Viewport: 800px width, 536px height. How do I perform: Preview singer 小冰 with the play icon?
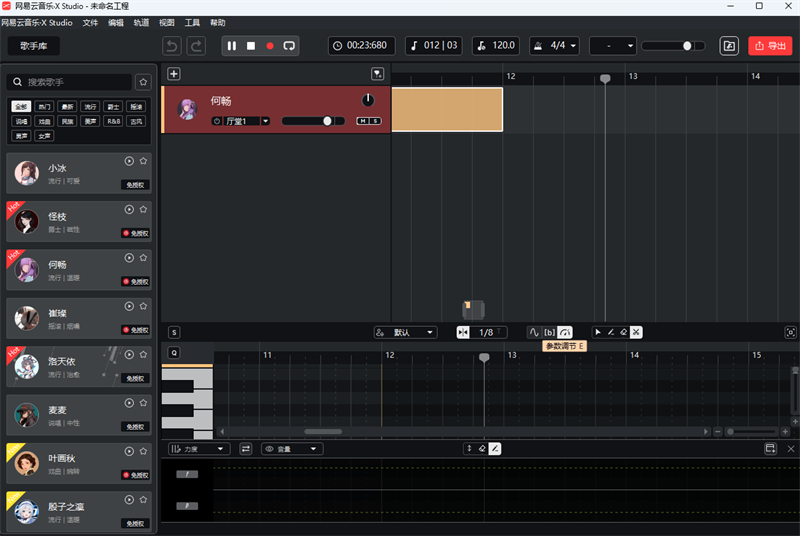point(129,161)
